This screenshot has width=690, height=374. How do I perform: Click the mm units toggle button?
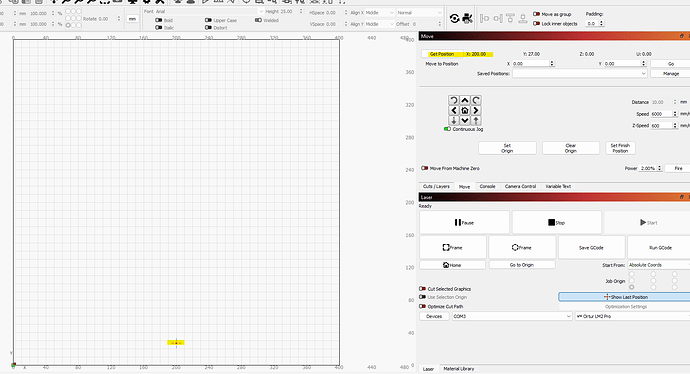click(x=132, y=19)
